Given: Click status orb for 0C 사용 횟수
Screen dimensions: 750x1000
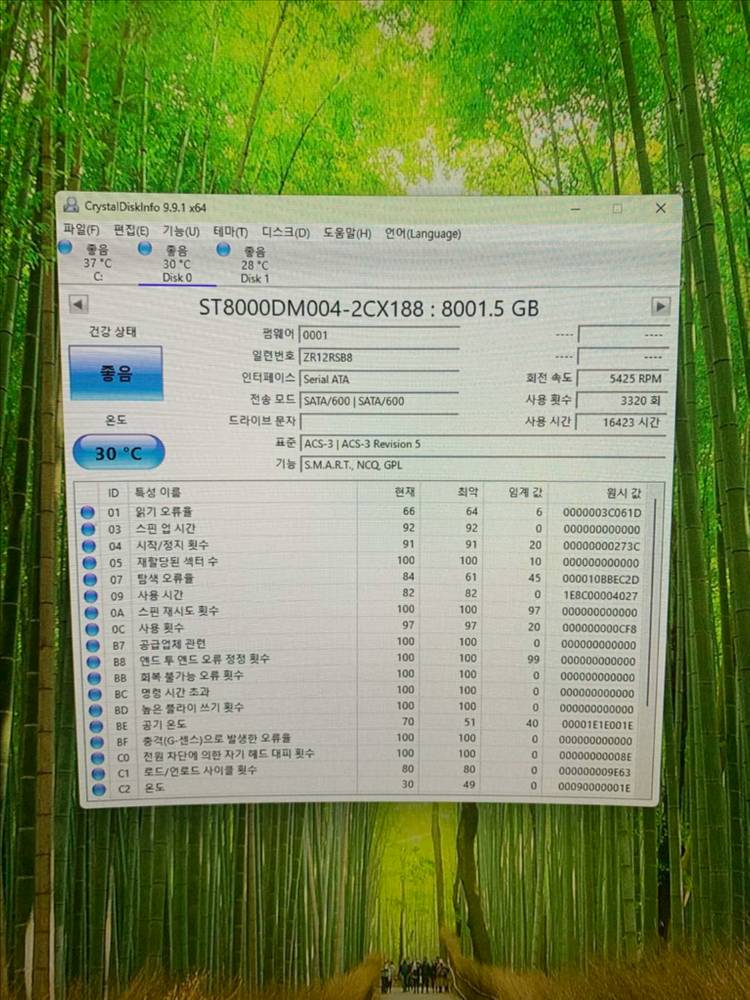Looking at the screenshot, I should (92, 629).
